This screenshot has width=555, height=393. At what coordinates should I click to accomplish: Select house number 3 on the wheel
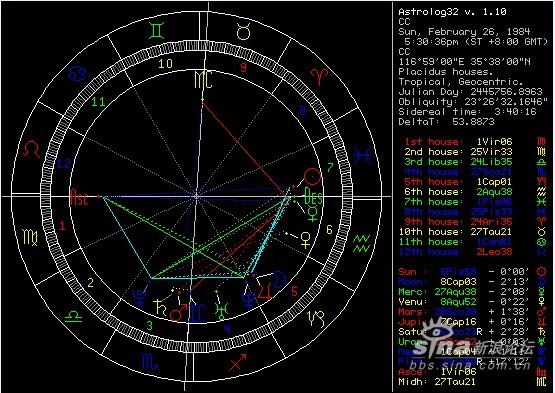click(150, 325)
